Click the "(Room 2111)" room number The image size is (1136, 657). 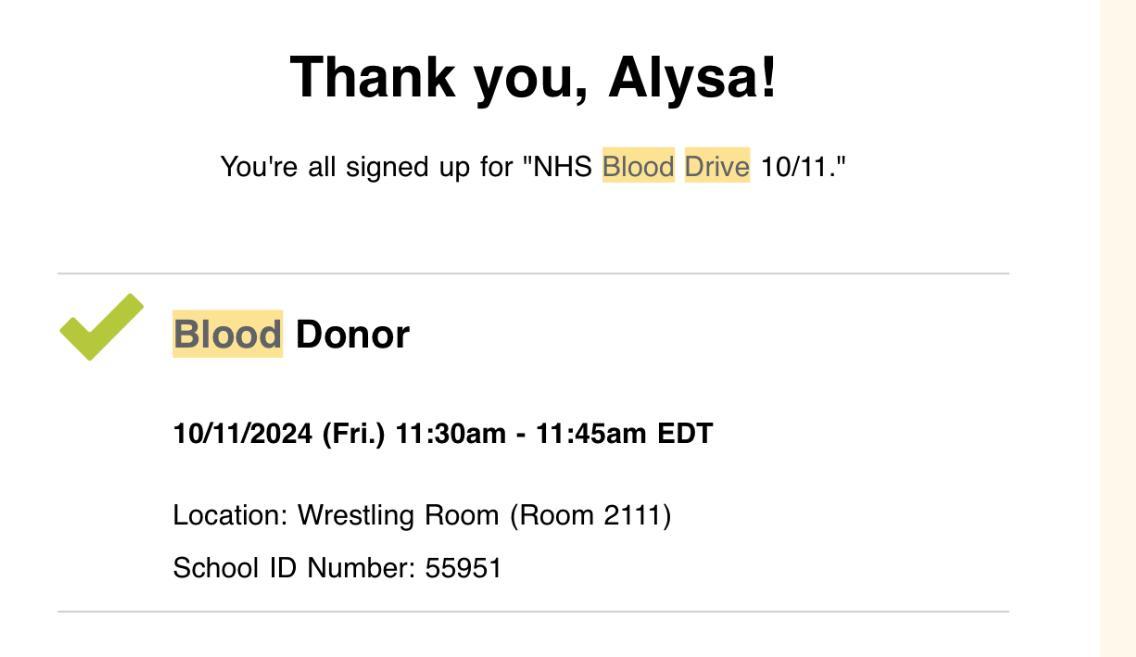590,515
